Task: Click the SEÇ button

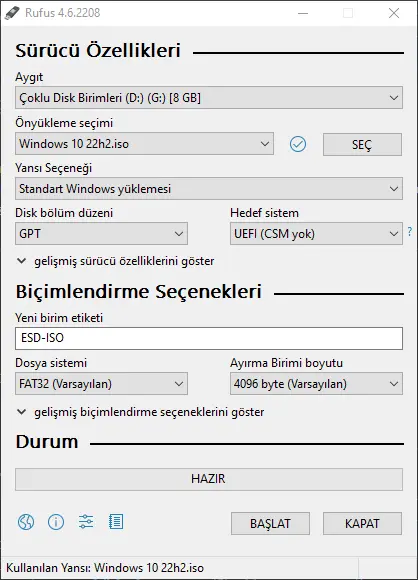Action: click(x=362, y=145)
